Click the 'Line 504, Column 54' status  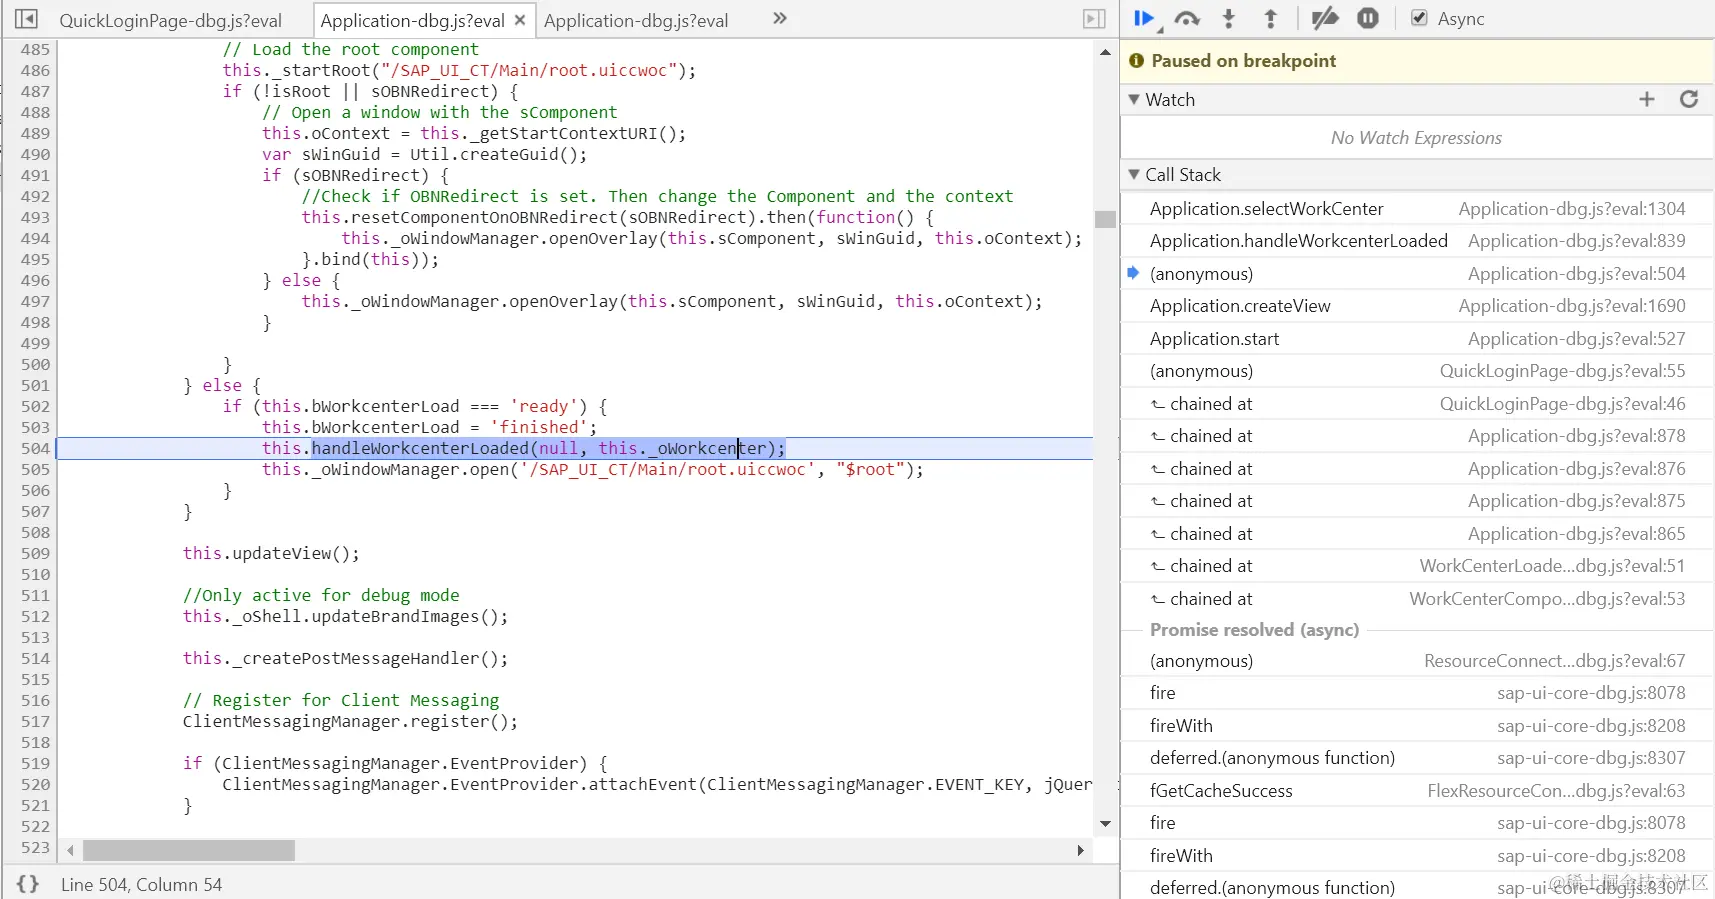(x=141, y=885)
